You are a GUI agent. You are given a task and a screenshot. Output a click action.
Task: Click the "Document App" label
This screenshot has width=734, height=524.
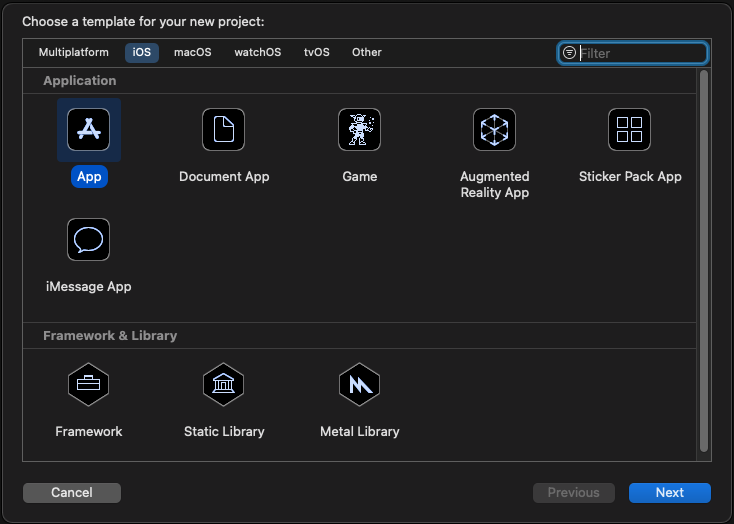click(224, 177)
